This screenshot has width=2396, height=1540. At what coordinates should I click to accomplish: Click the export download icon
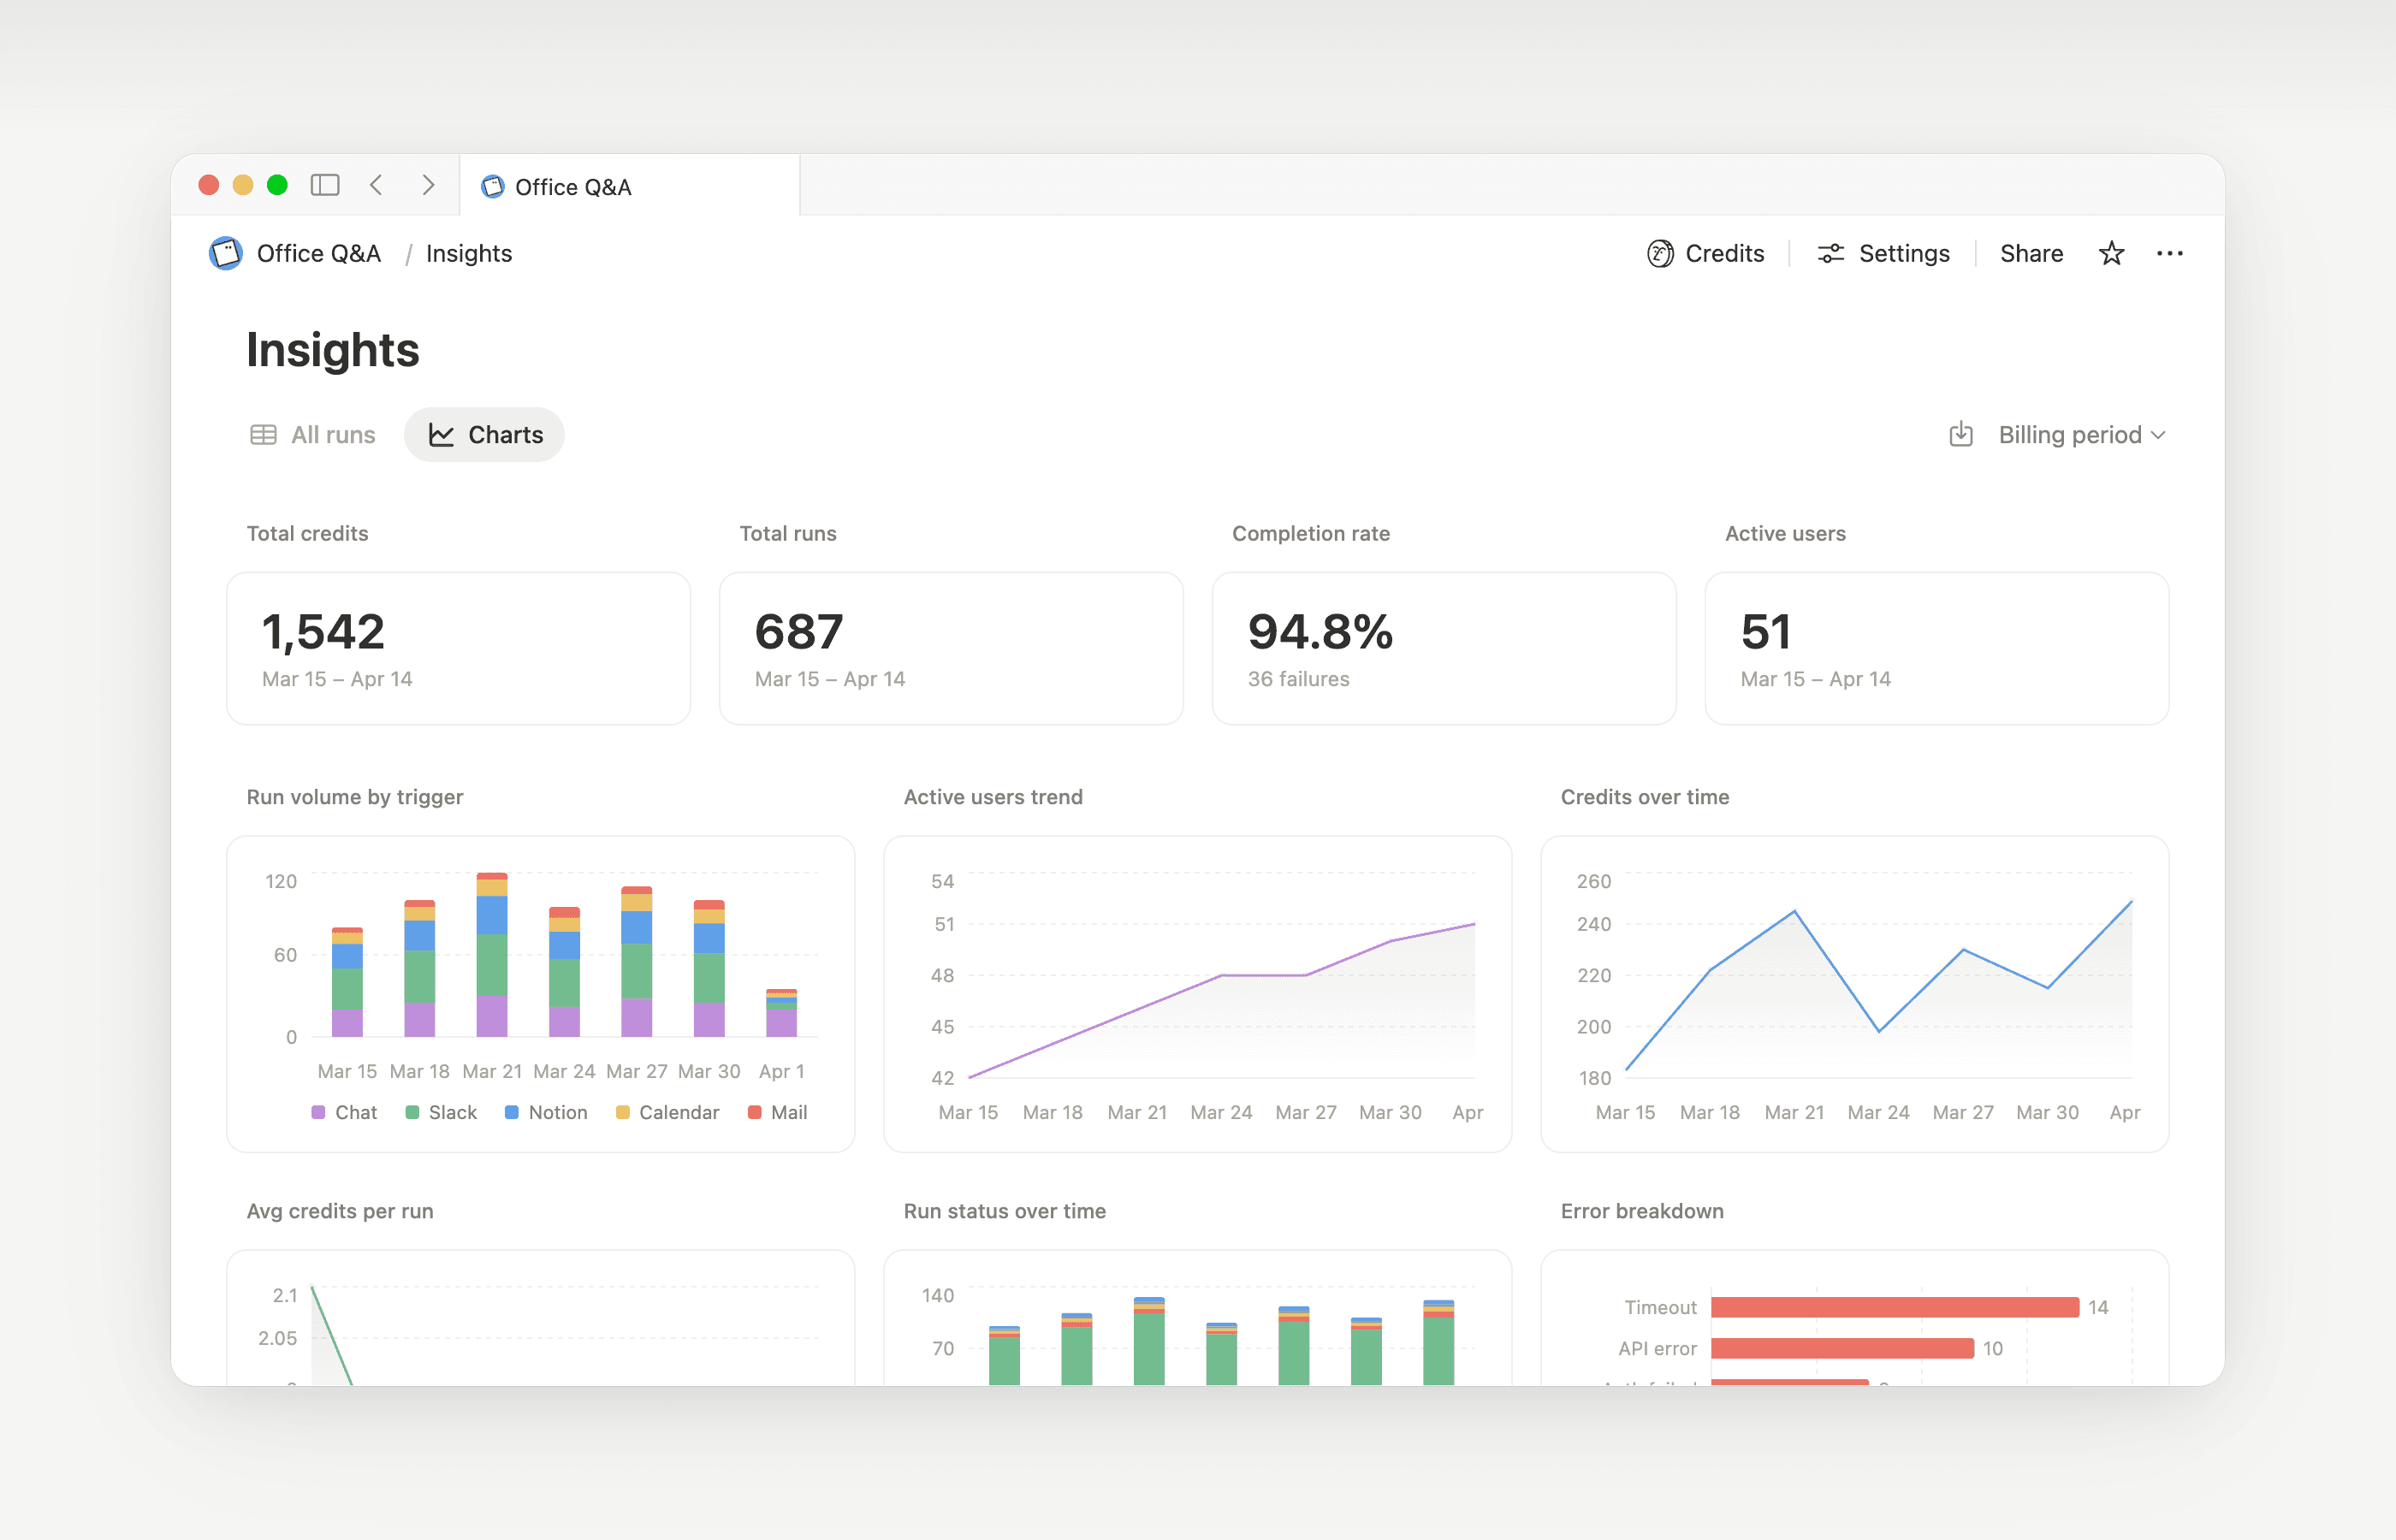1961,435
